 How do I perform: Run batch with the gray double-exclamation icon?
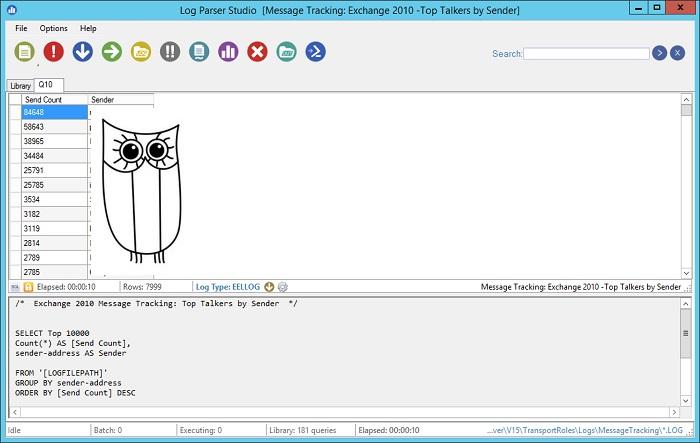(x=170, y=52)
